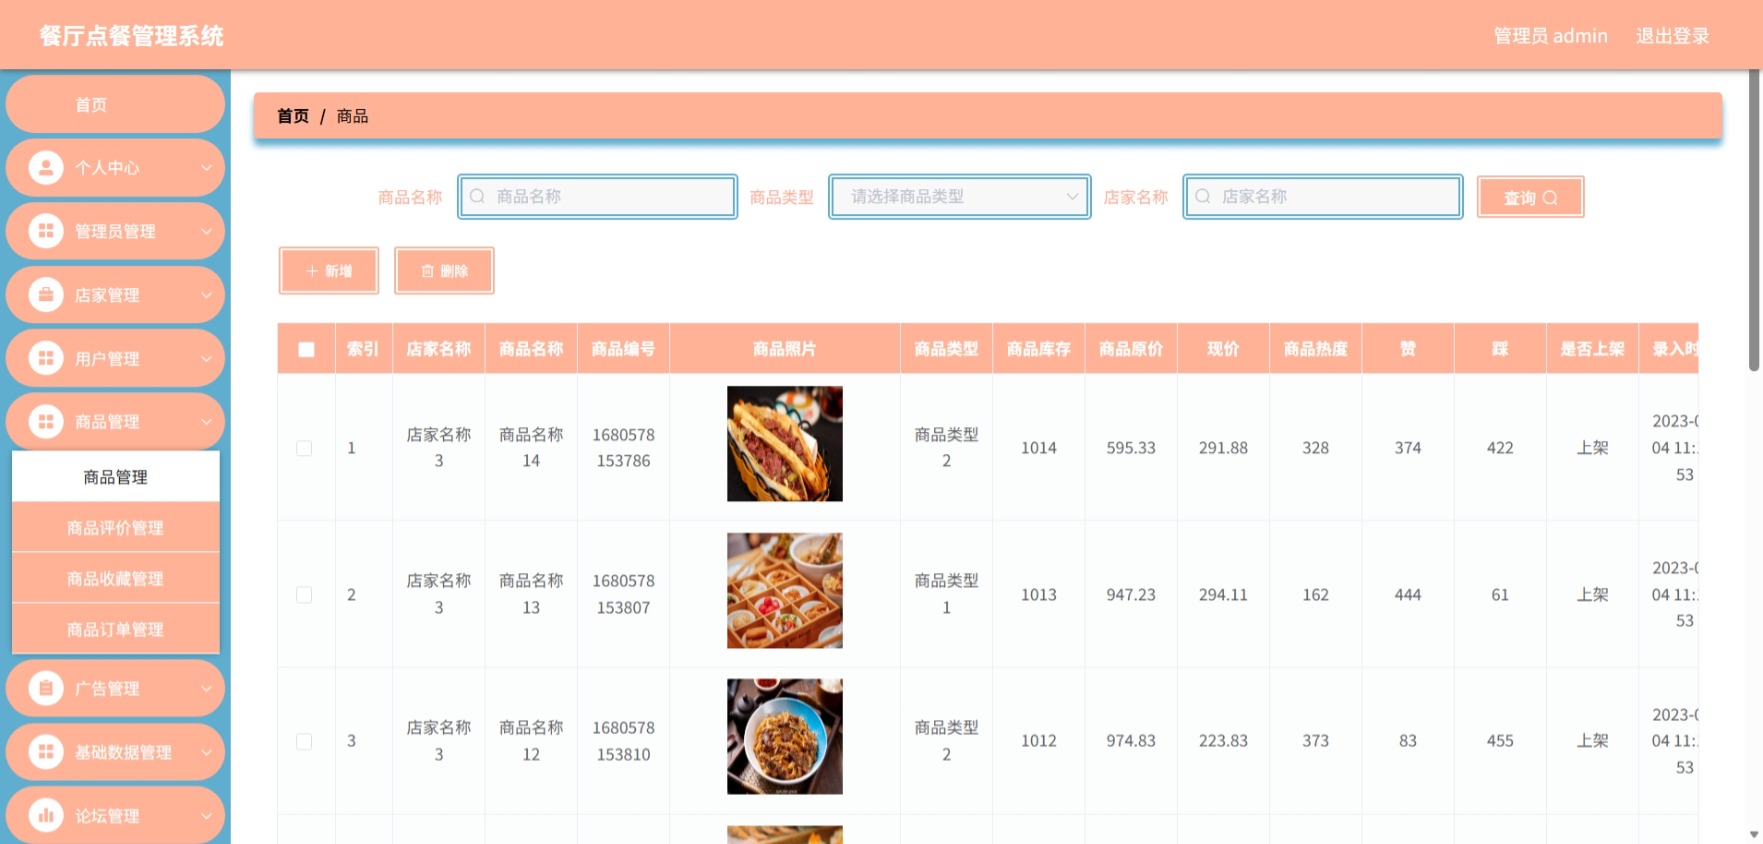Expand 广告管理 menu chevron
Viewport: 1763px width, 844px height.
pyautogui.click(x=206, y=688)
